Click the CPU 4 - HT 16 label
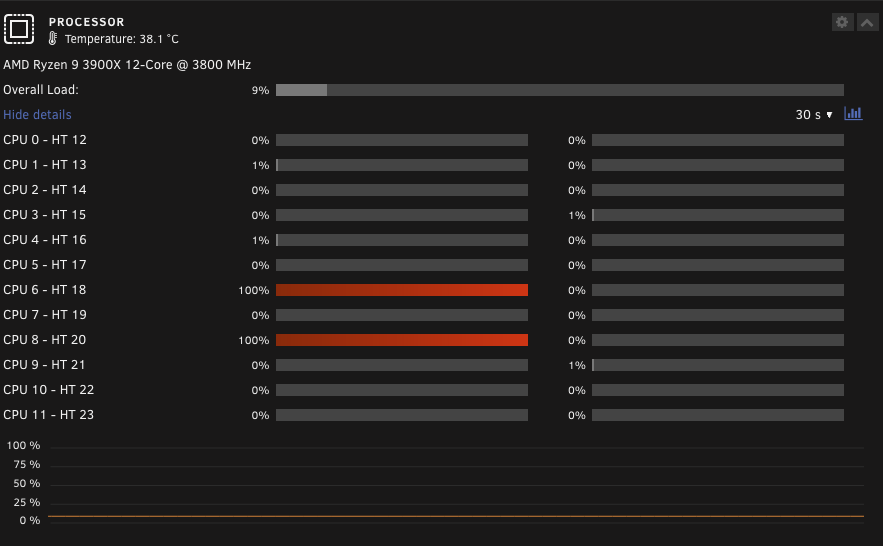The height and width of the screenshot is (546, 883). [45, 240]
